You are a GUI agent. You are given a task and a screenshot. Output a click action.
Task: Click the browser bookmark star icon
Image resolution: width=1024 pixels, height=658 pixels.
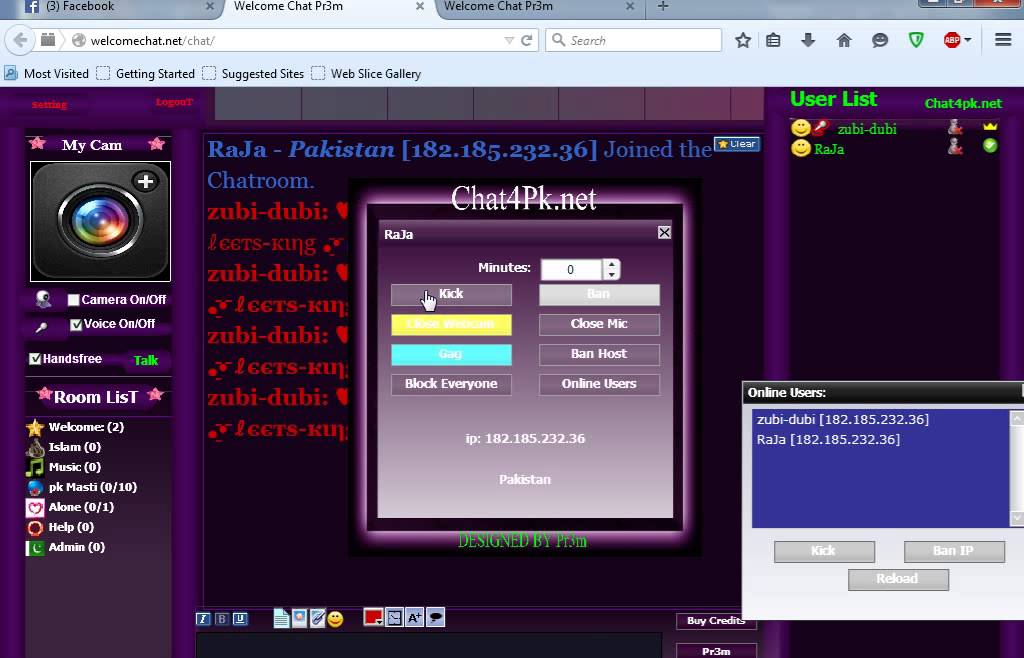743,40
